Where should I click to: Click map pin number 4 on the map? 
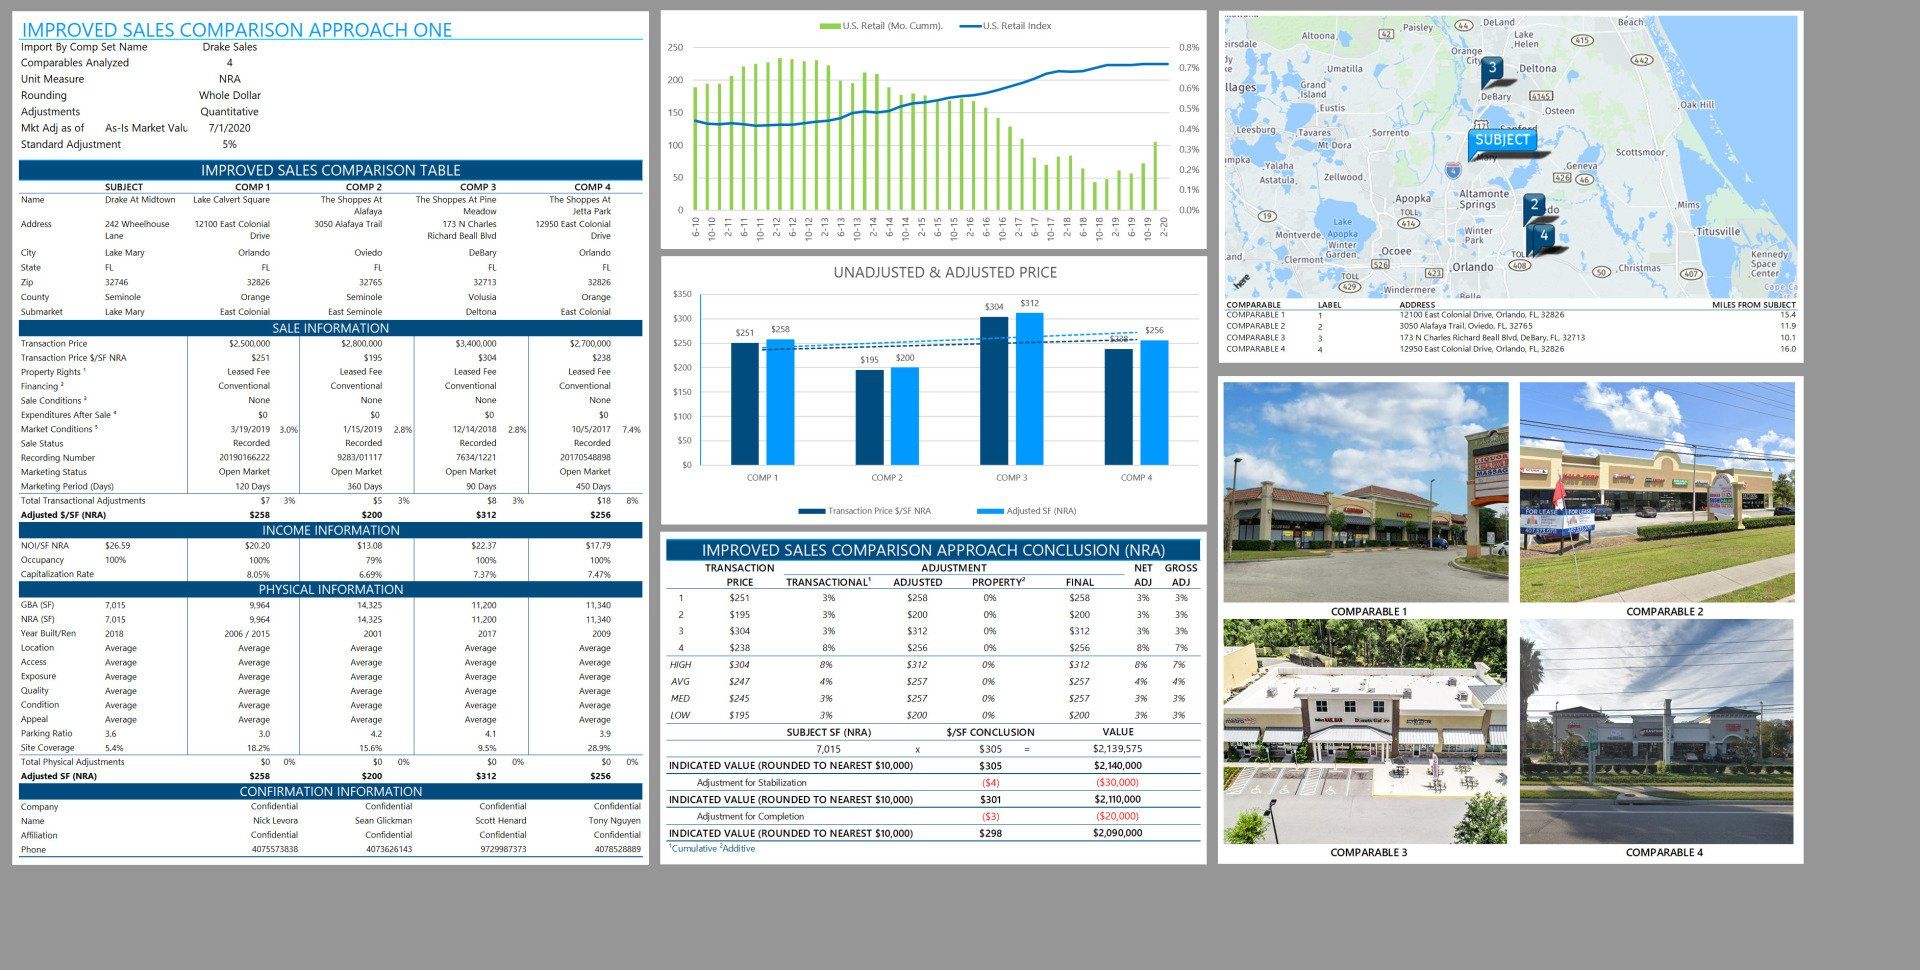(x=1544, y=236)
